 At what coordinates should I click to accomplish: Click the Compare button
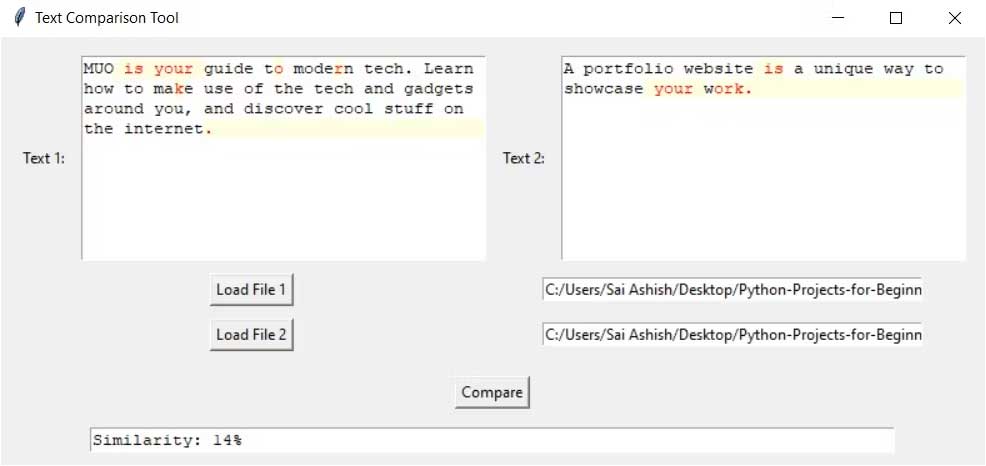pyautogui.click(x=491, y=393)
